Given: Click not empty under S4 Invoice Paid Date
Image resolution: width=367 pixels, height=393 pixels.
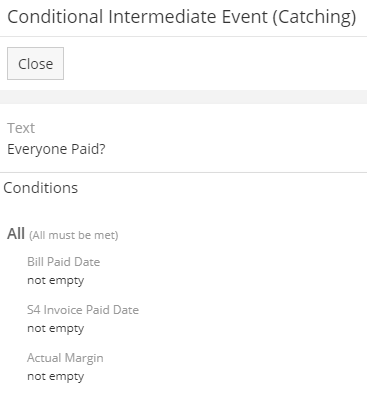Looking at the screenshot, I should (x=56, y=329).
